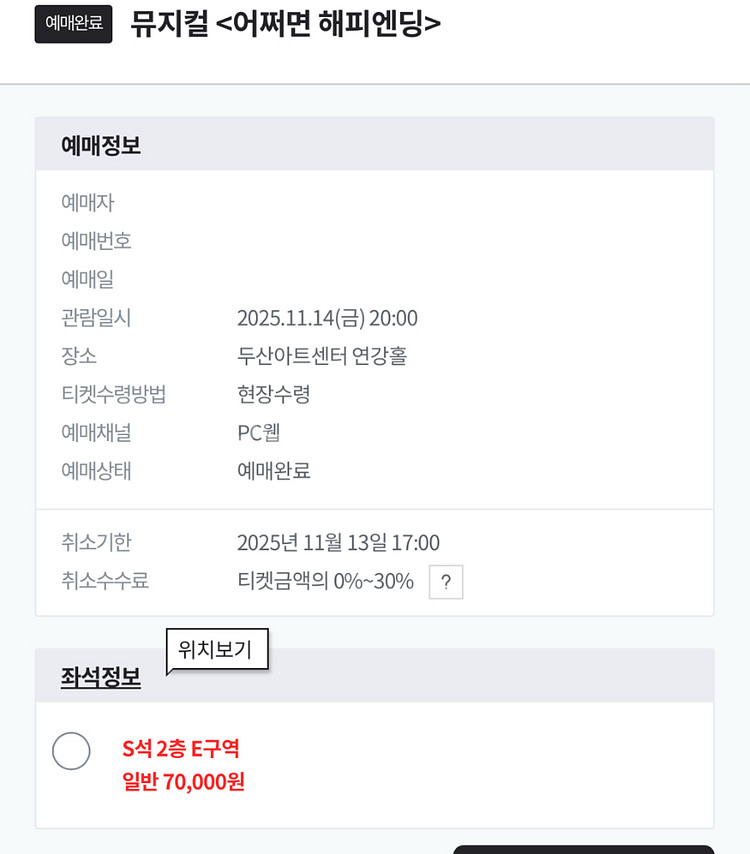Select the S석 2층 E구역 seat radio button
The image size is (750, 854).
coord(71,751)
